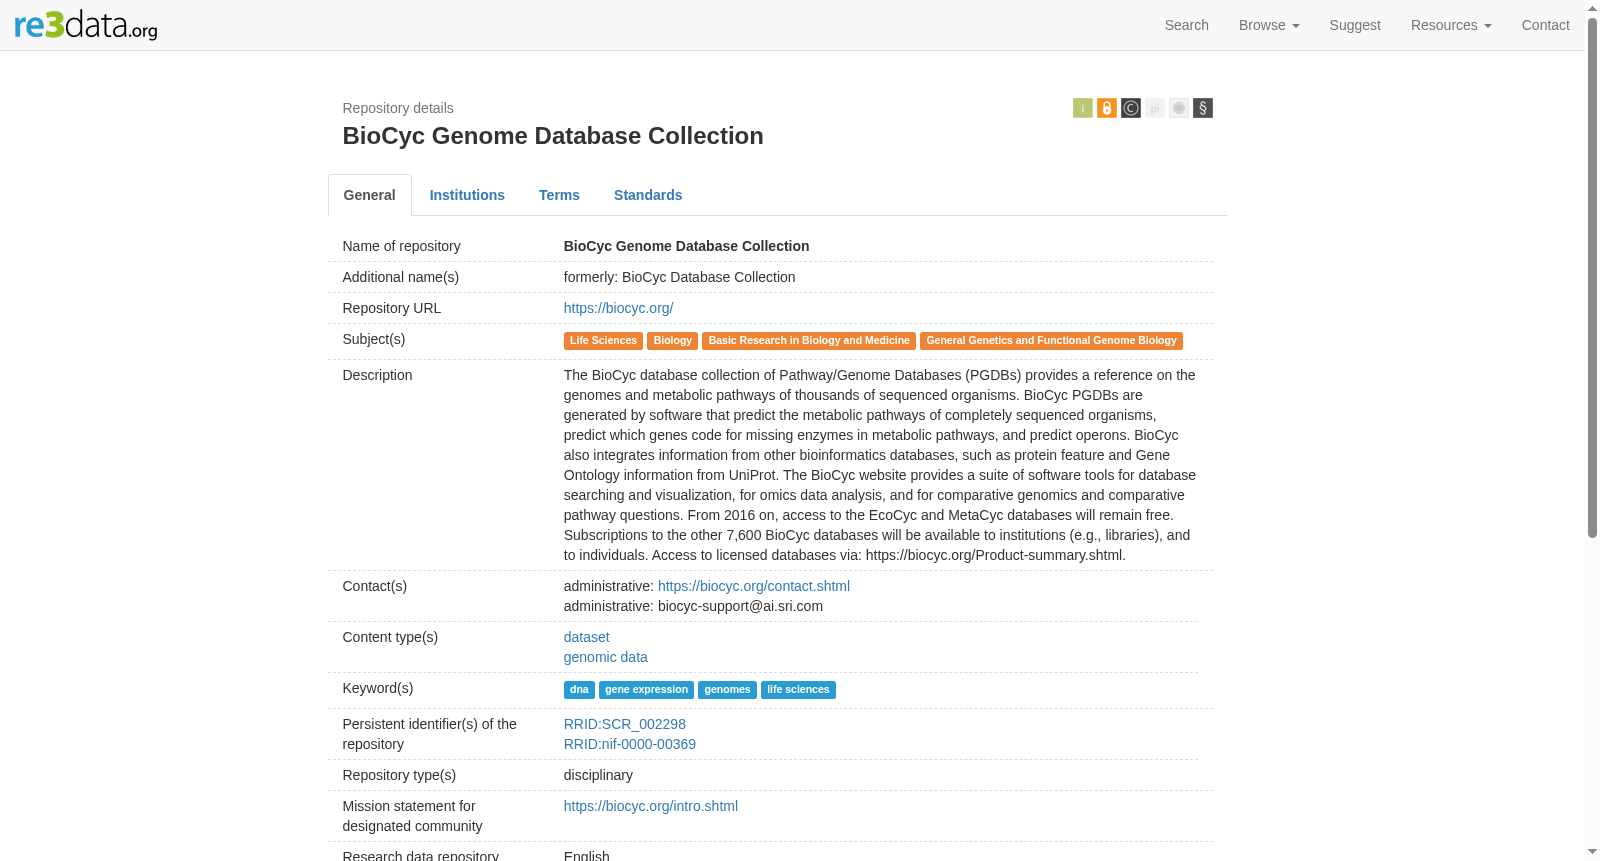Click the page's vertical scrollbar thumb
Image resolution: width=1600 pixels, height=861 pixels.
(1592, 278)
